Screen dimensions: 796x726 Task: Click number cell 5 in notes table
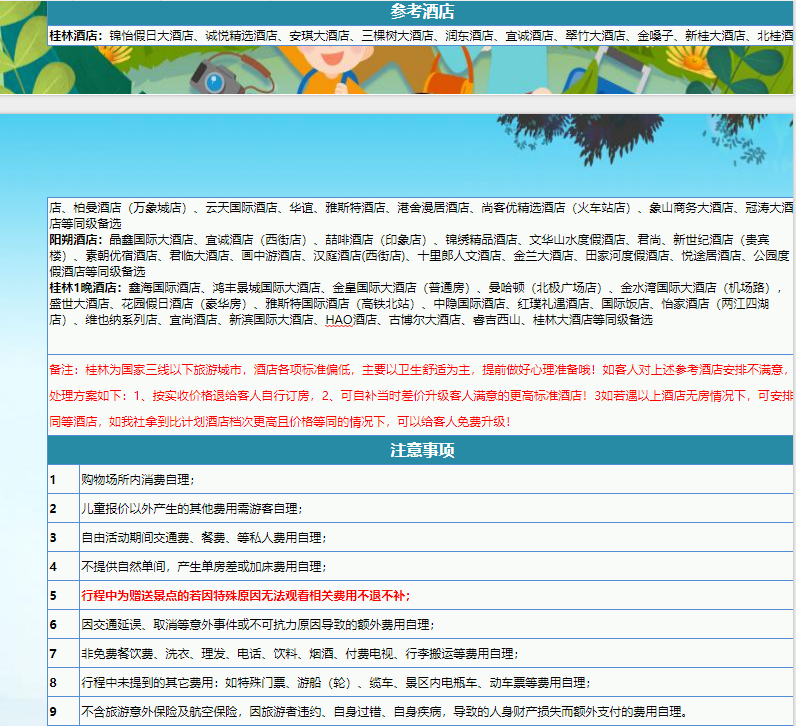click(x=63, y=596)
